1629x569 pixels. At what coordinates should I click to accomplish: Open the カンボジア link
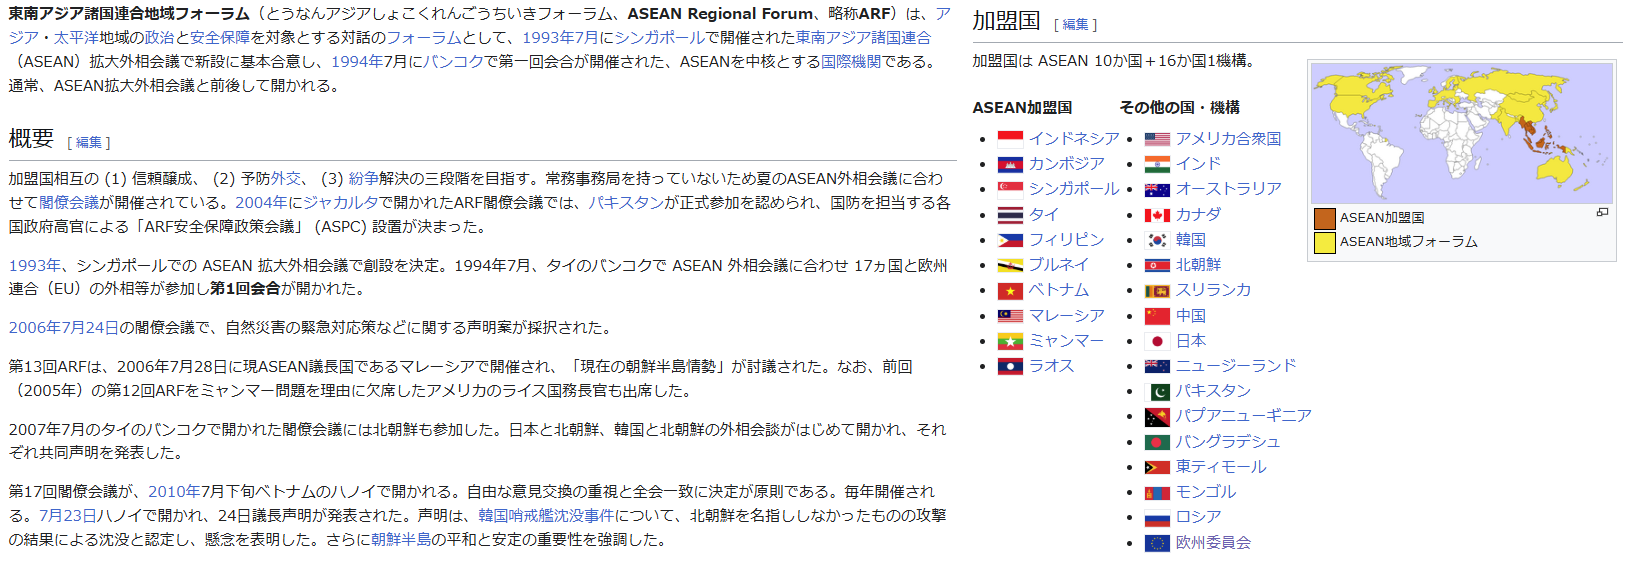coord(1066,164)
